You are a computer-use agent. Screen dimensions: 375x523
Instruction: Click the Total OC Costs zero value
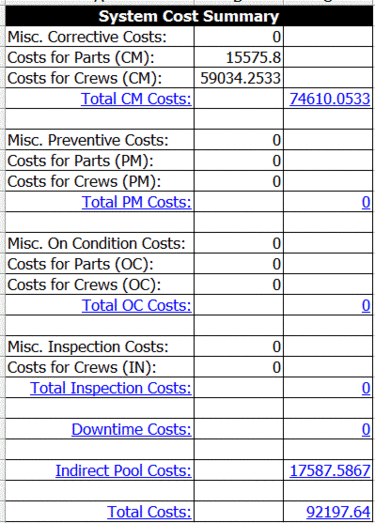click(366, 306)
